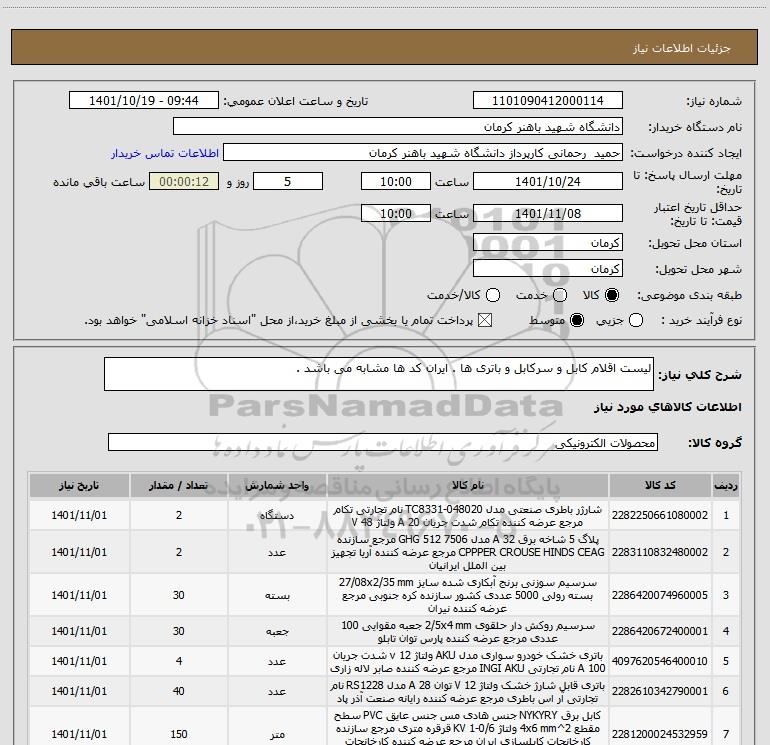
Task: Click the delivery city field 'کرمان'
Action: click(548, 269)
